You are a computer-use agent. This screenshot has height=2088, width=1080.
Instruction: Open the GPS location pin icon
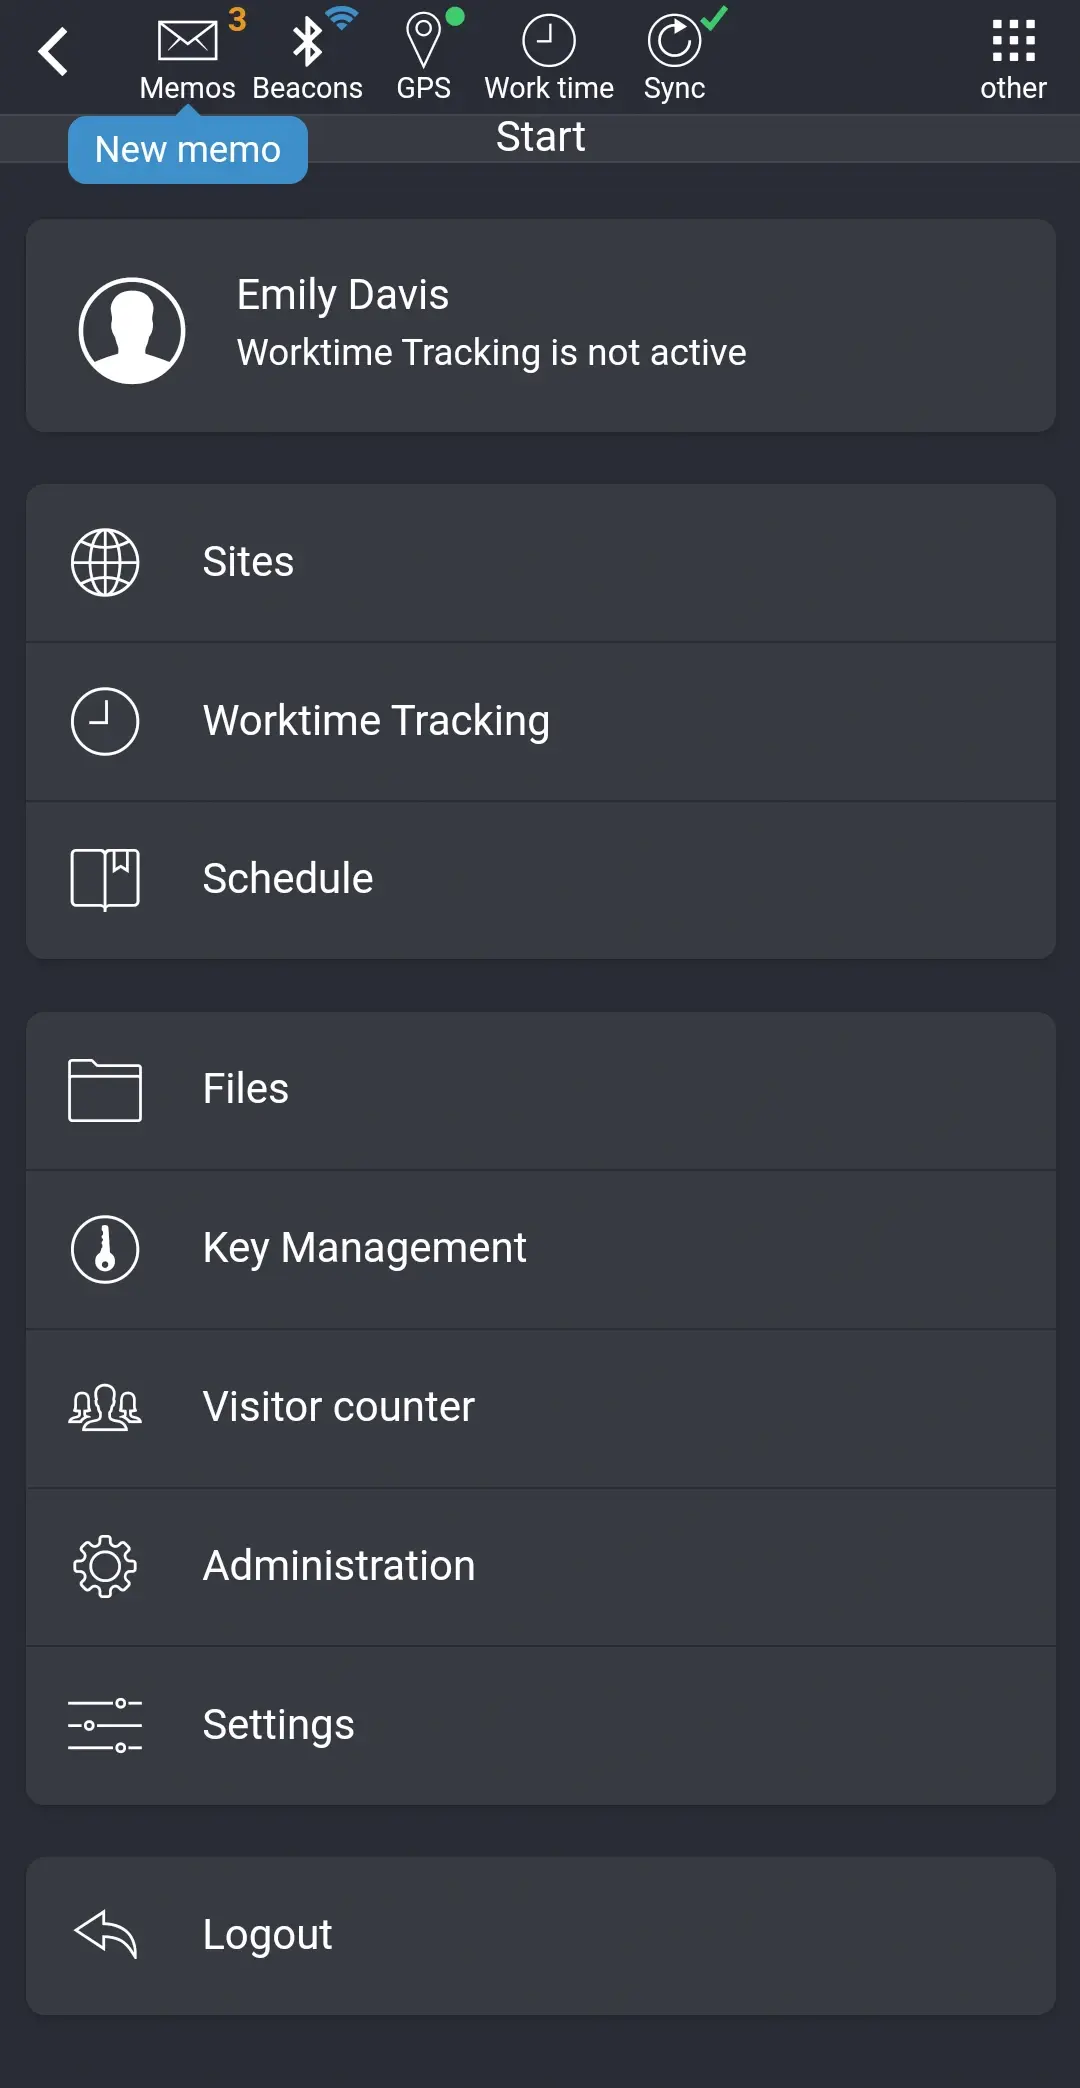point(423,42)
